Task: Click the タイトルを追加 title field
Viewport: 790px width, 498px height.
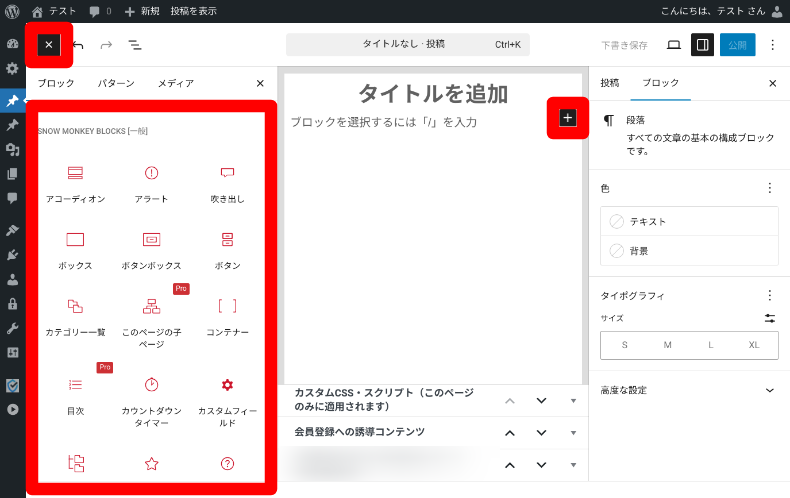Action: click(433, 94)
